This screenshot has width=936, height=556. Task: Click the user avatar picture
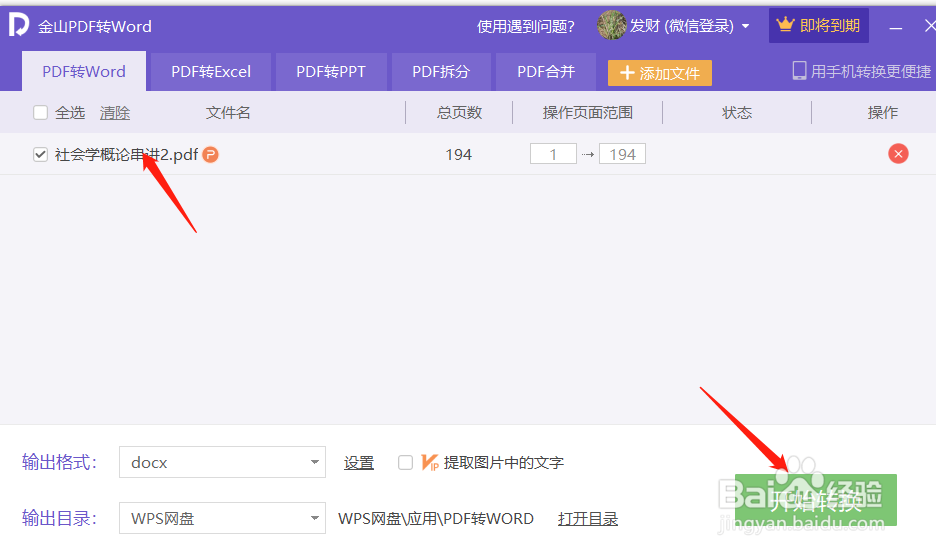point(612,25)
